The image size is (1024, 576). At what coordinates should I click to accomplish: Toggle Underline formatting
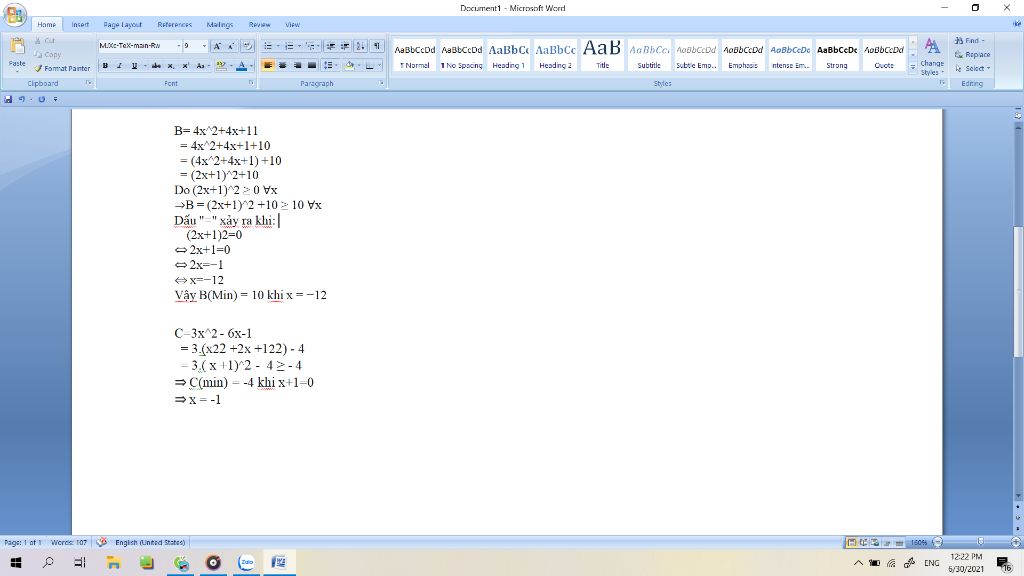coord(134,65)
